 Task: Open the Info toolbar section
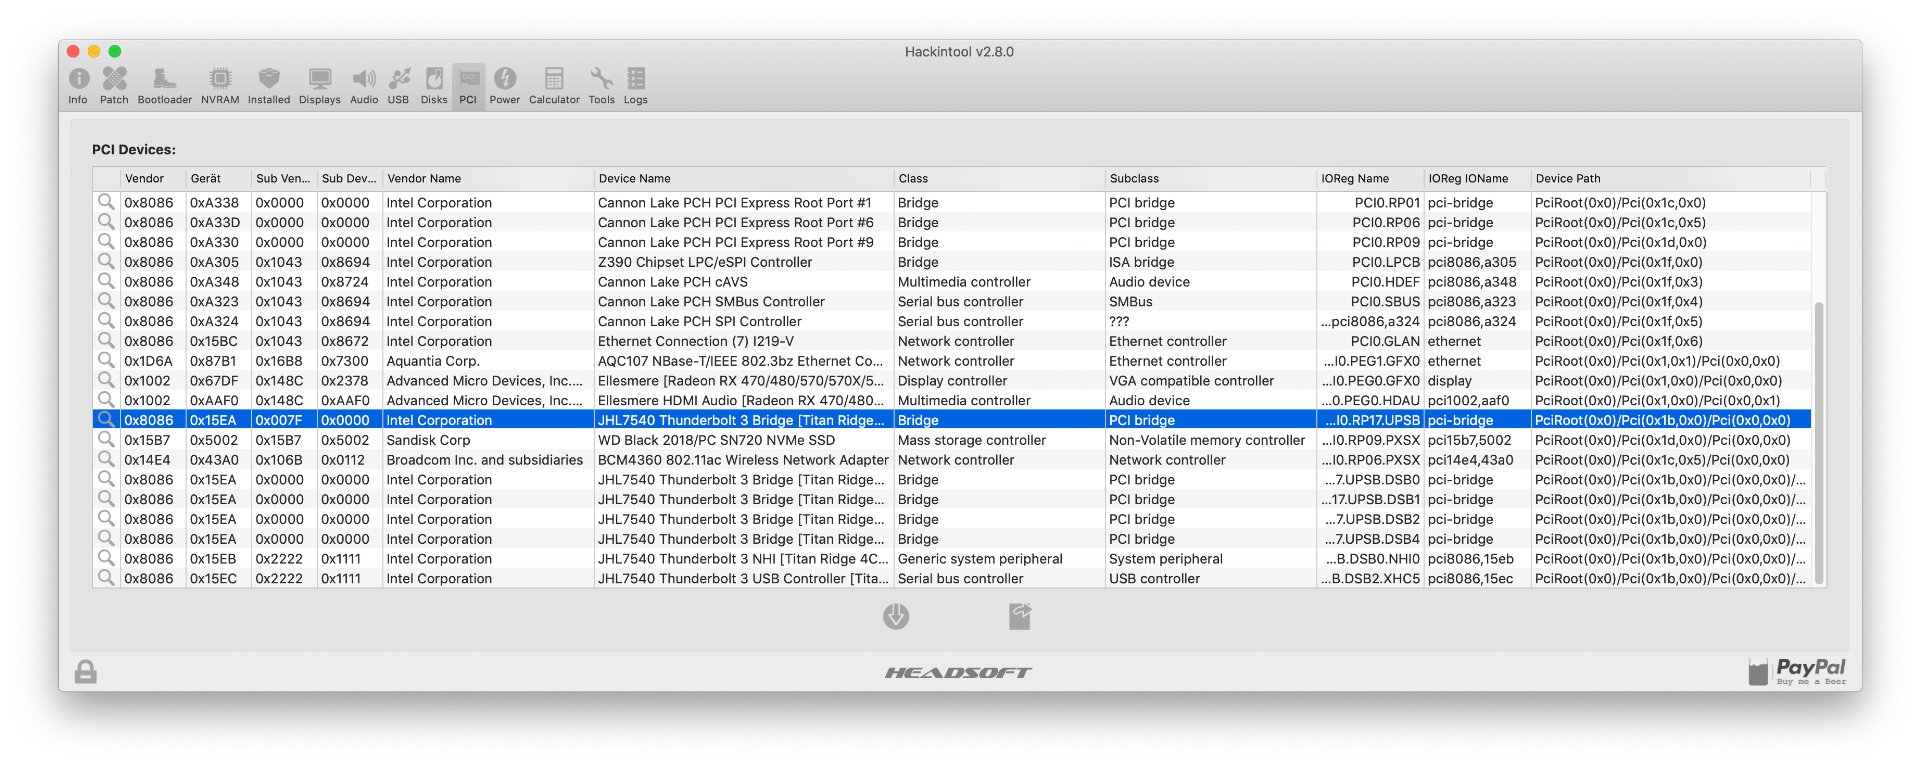point(78,86)
